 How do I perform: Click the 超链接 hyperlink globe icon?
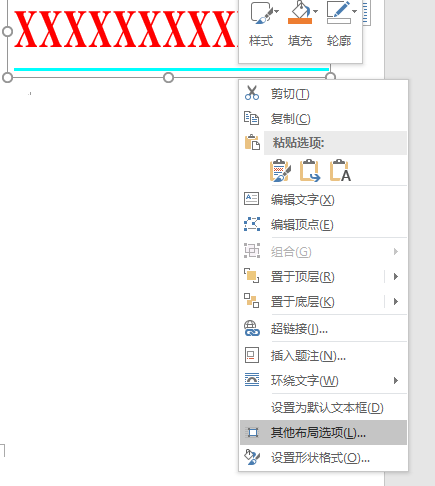252,329
